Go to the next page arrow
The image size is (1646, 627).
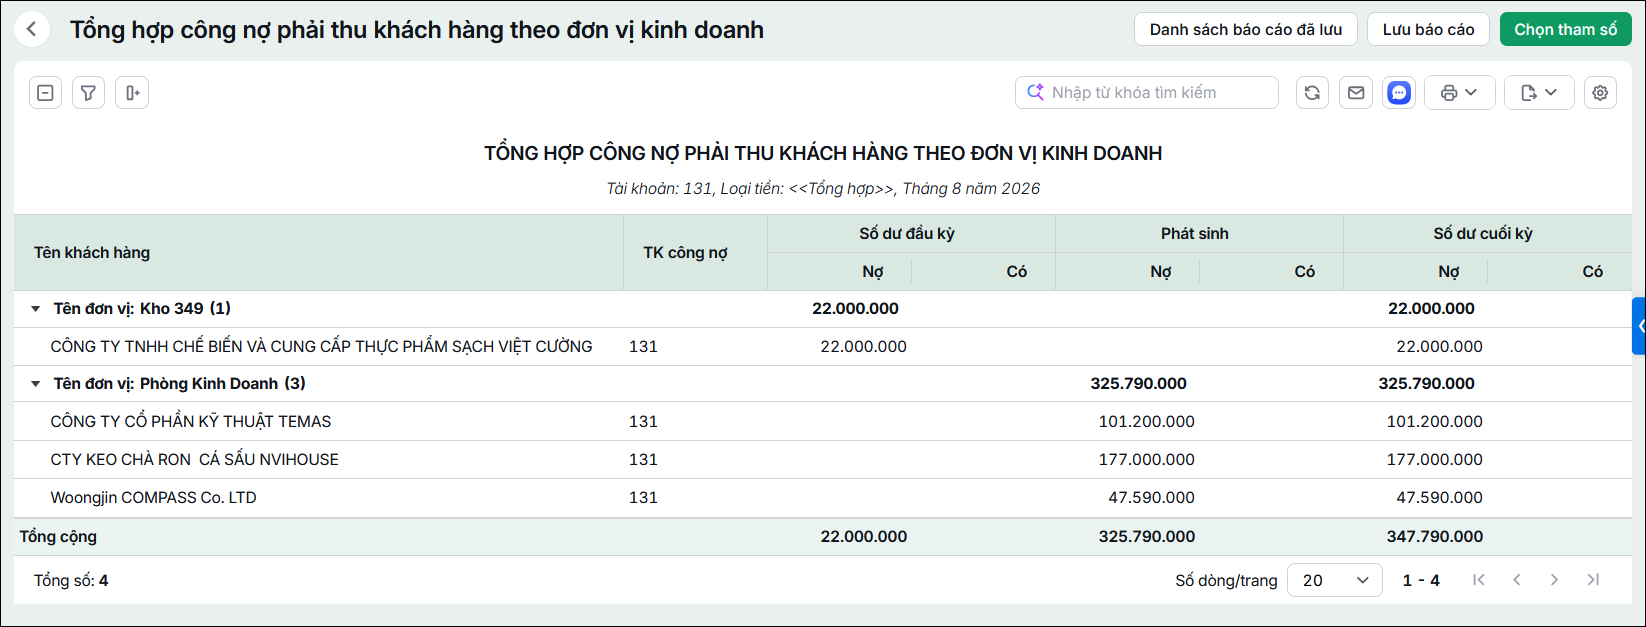point(1554,580)
